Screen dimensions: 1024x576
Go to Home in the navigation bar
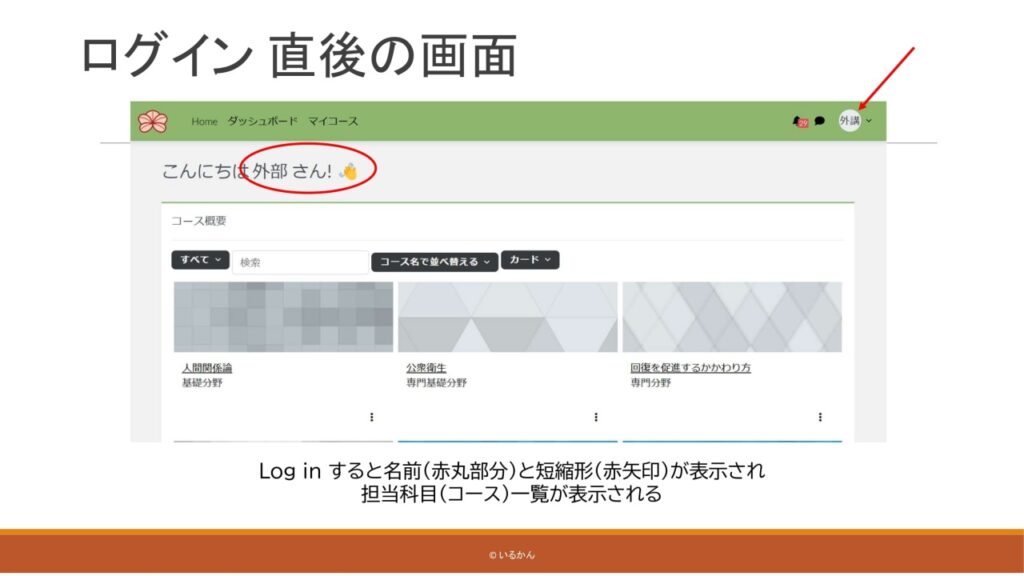pyautogui.click(x=204, y=121)
